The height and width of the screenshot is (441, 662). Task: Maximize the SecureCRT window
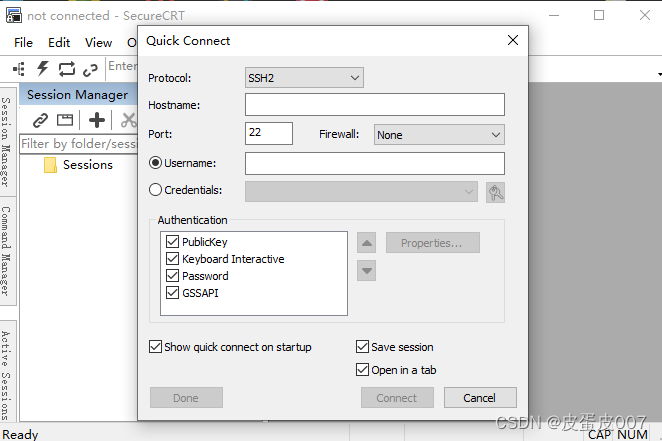click(x=599, y=15)
